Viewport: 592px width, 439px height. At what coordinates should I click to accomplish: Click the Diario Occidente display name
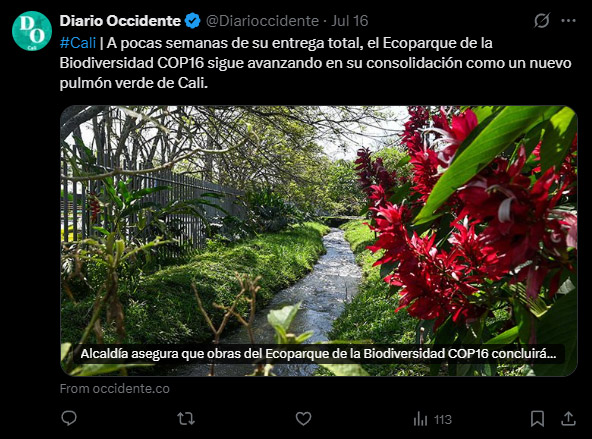(x=120, y=21)
